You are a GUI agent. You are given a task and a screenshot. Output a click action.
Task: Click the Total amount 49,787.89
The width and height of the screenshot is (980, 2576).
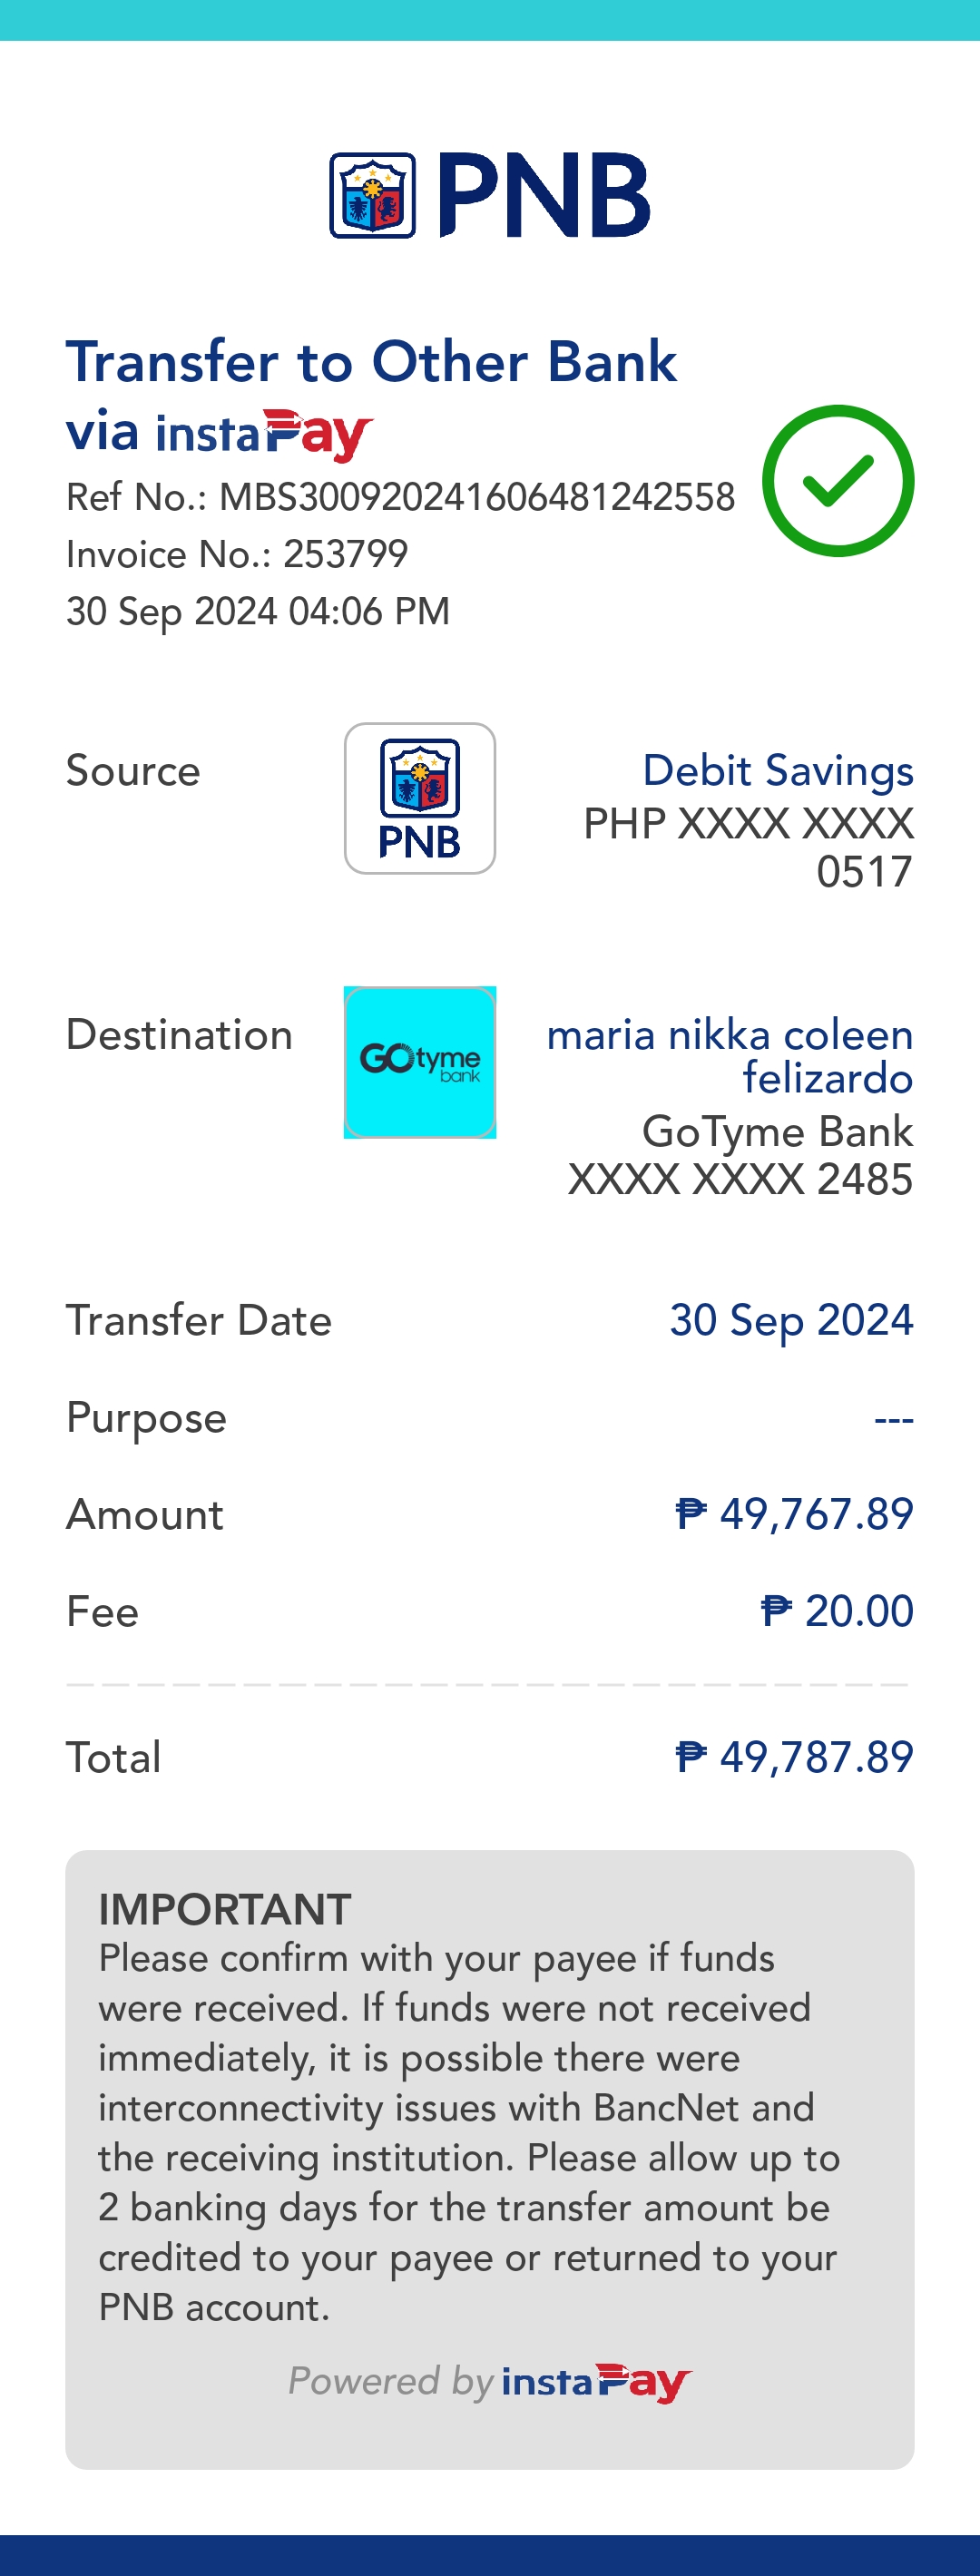[815, 1757]
